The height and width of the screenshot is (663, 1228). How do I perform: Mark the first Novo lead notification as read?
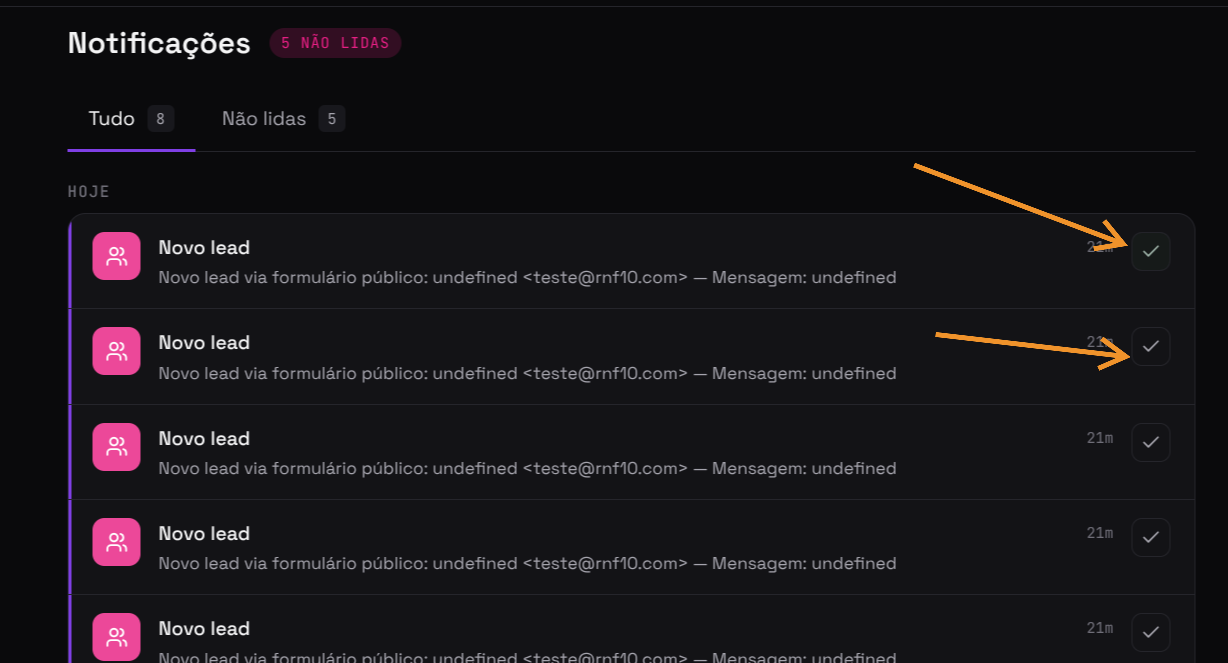pos(1150,251)
